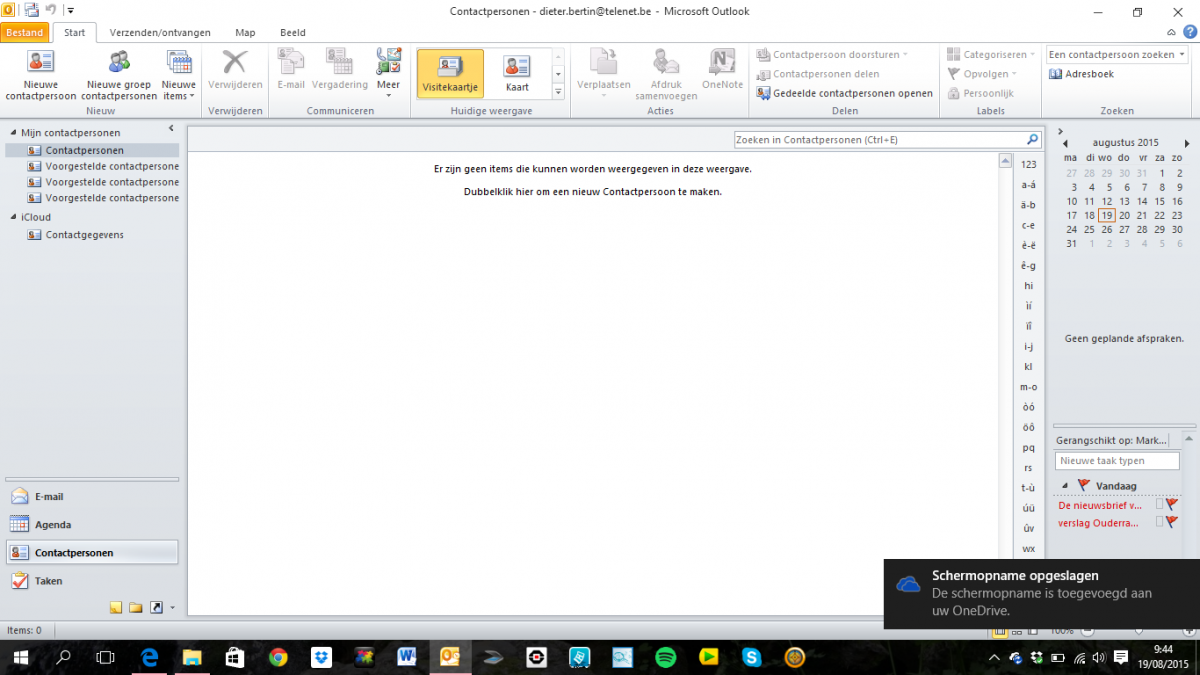
Task: Click the Windows Start button
Action: pyautogui.click(x=20, y=657)
